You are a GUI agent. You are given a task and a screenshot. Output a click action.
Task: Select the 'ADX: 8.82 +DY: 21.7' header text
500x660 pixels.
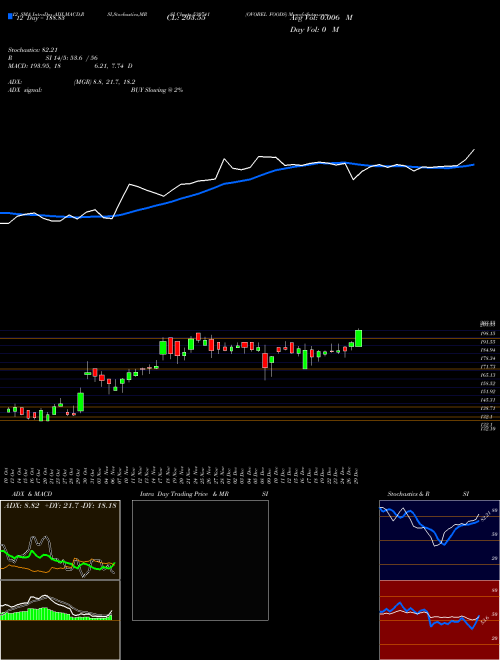tap(42, 505)
